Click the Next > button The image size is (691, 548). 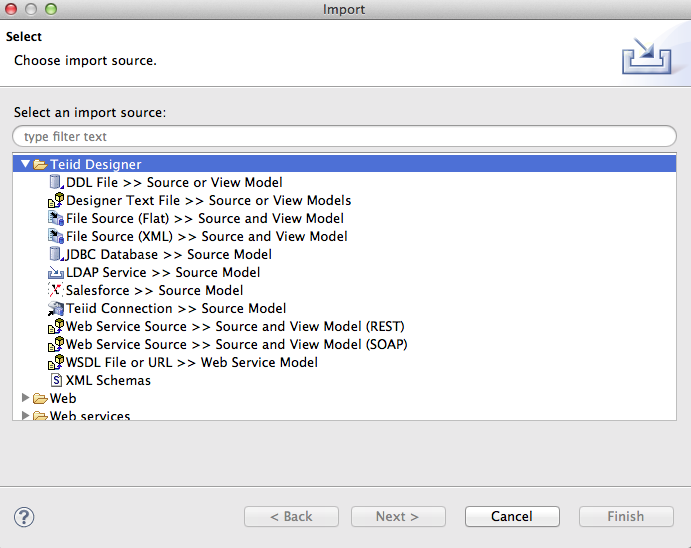point(397,516)
